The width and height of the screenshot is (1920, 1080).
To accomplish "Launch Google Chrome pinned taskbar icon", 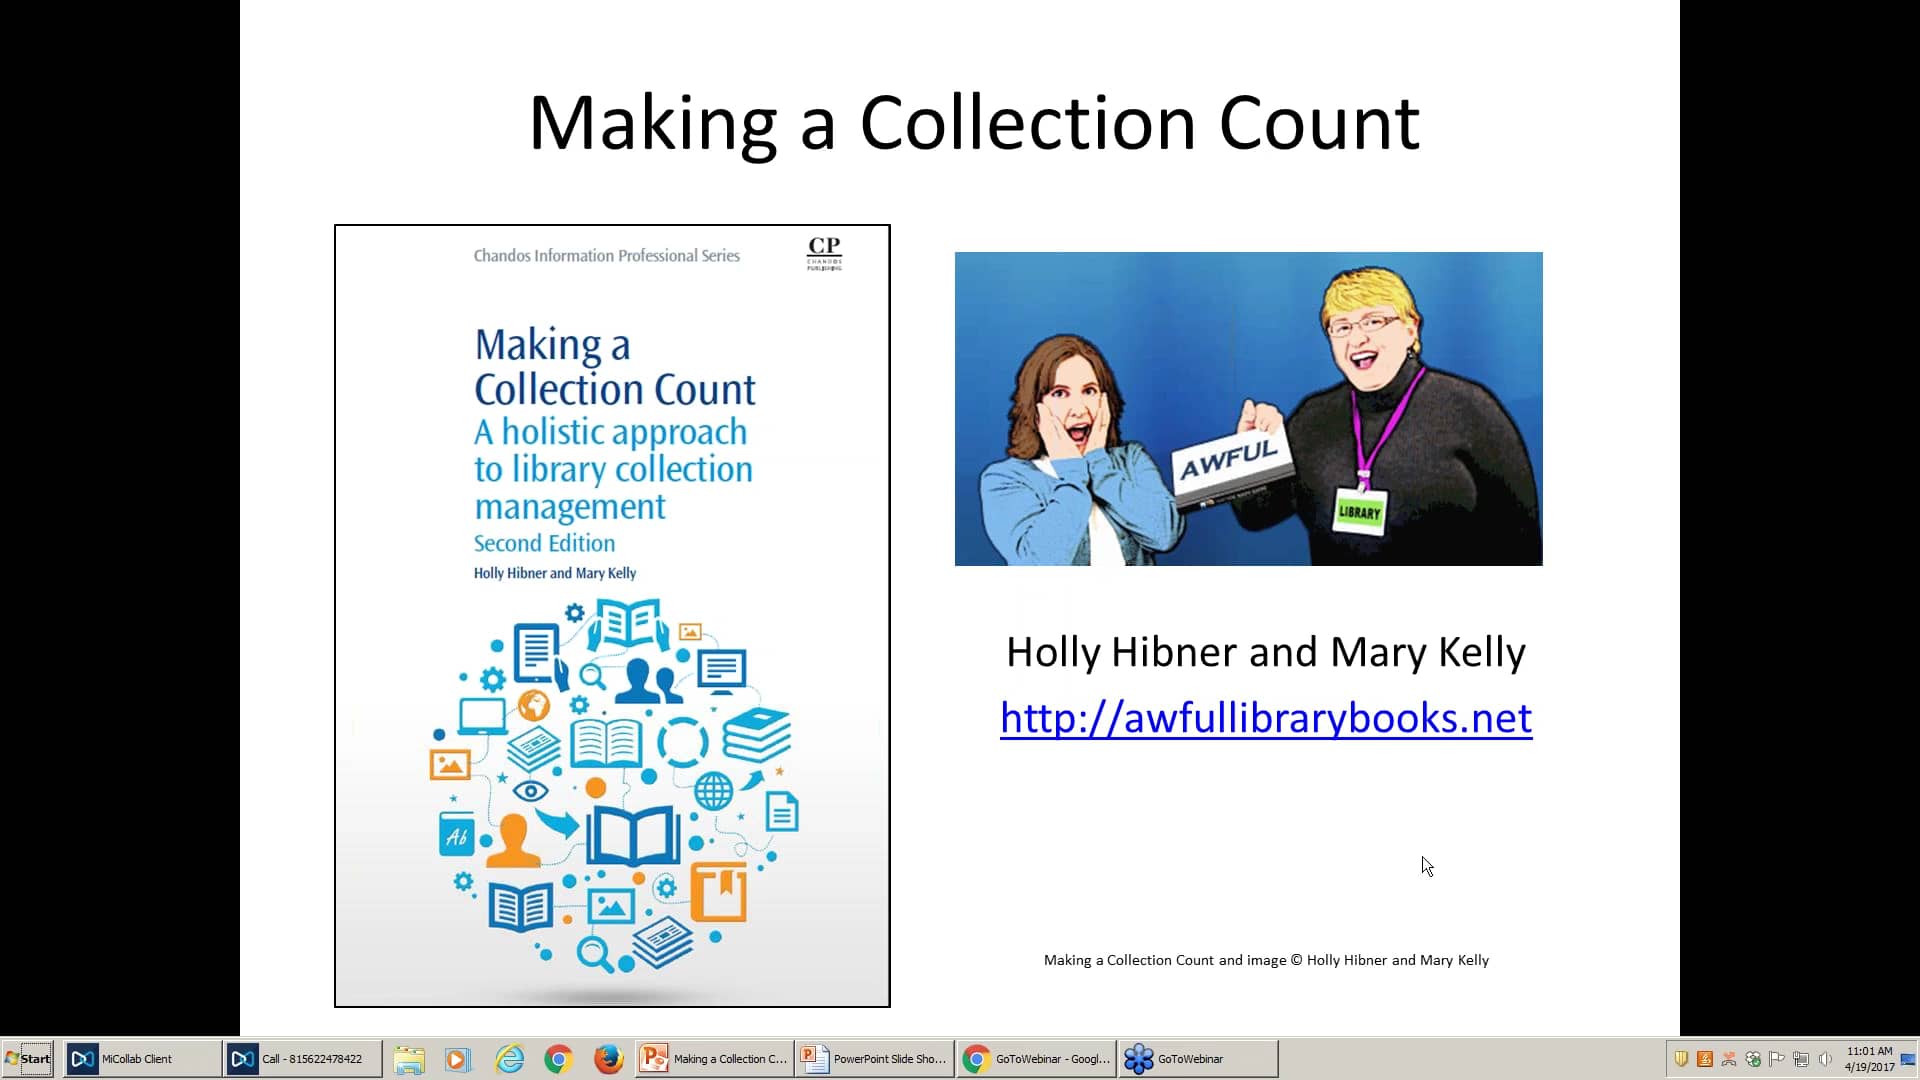I will point(559,1059).
